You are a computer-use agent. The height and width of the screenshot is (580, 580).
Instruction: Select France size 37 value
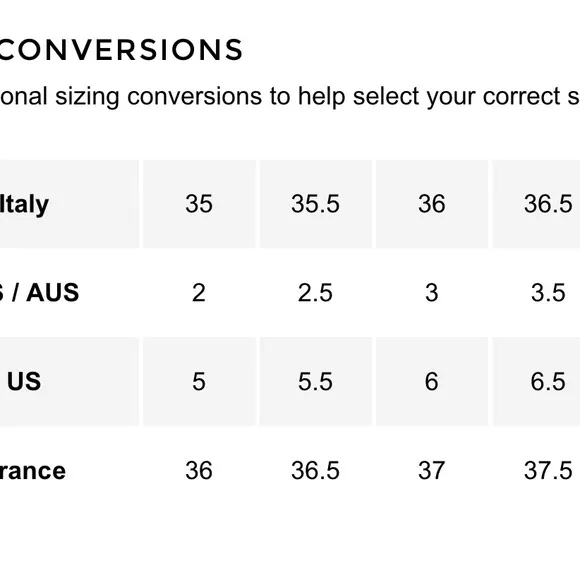(432, 471)
